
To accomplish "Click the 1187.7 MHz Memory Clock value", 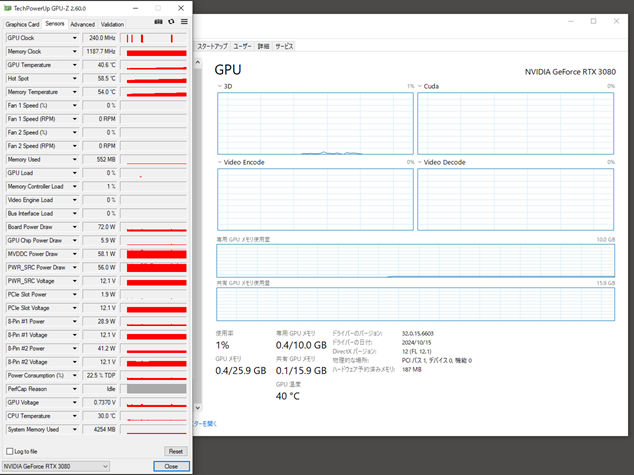I will pyautogui.click(x=99, y=51).
